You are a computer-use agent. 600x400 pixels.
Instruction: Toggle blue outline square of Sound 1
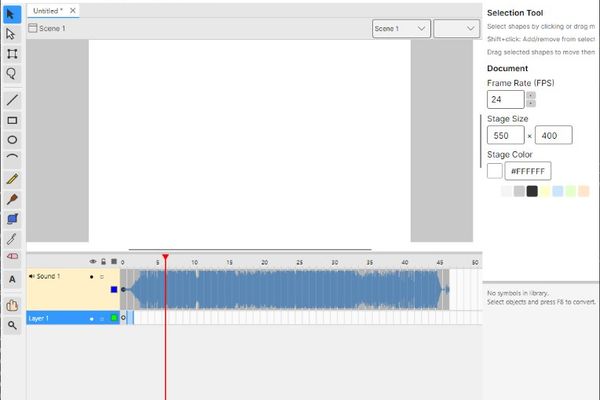[114, 289]
